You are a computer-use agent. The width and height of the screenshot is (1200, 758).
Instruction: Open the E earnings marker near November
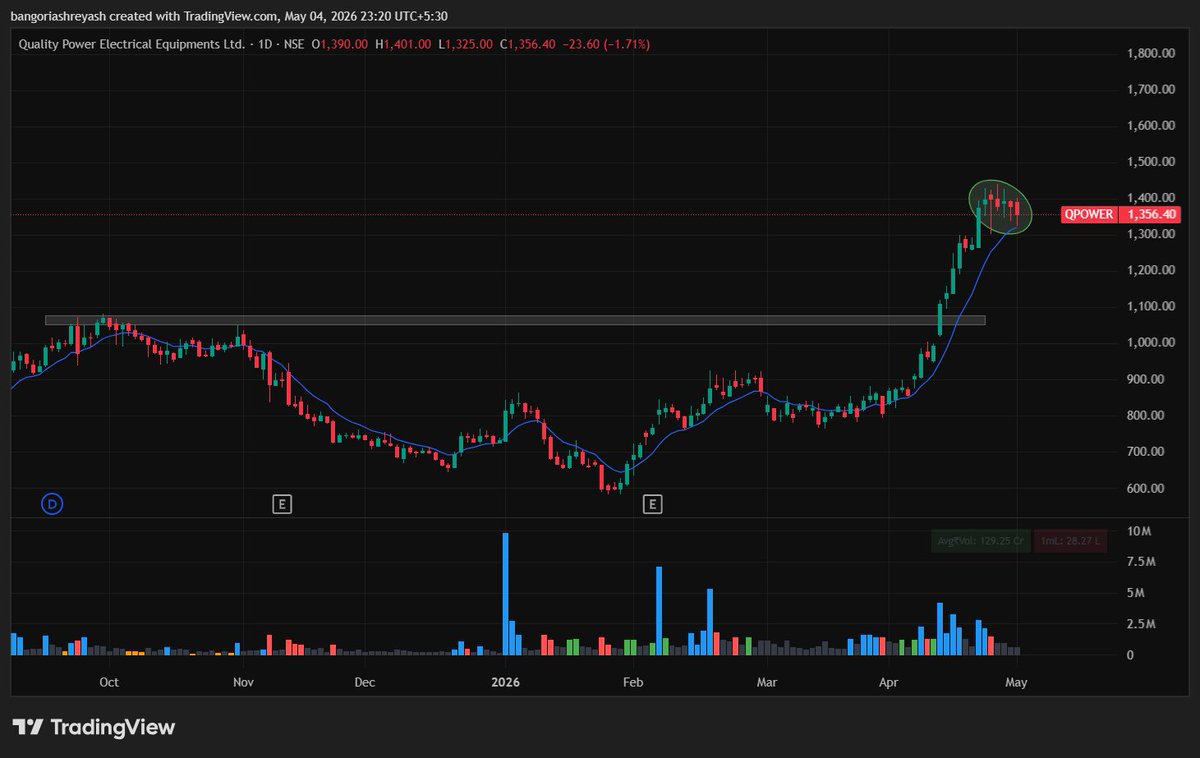pos(283,504)
